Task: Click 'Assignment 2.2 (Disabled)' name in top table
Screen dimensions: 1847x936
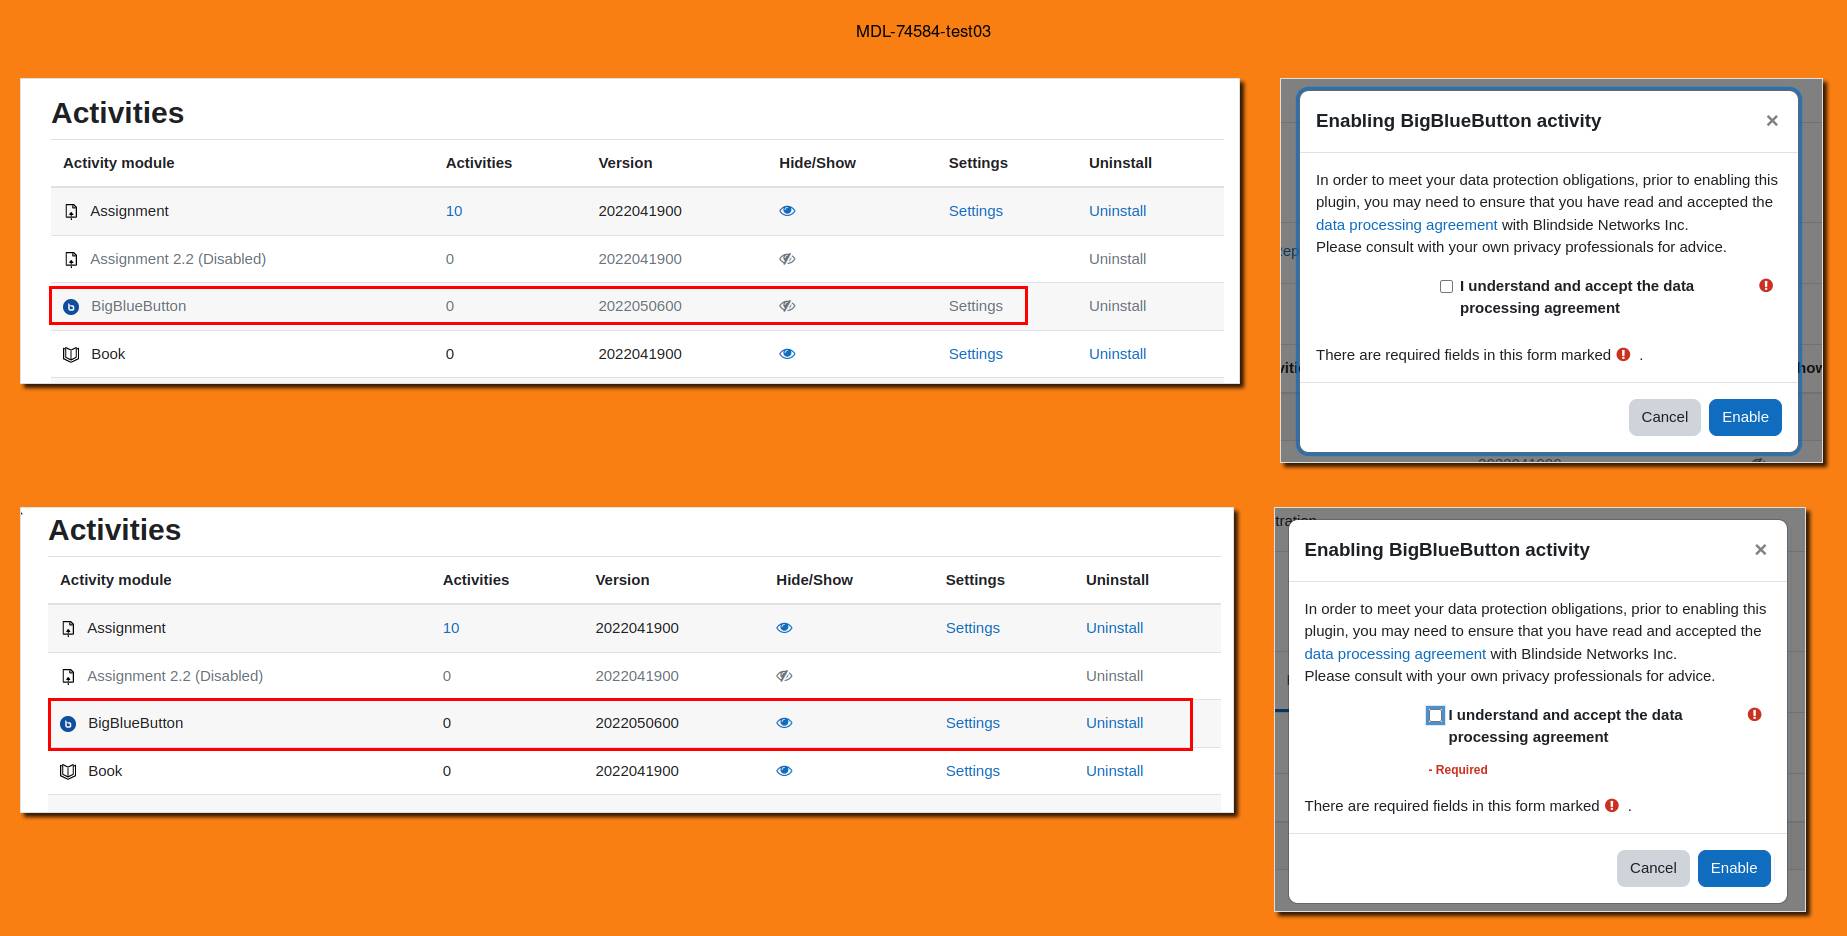Action: click(x=178, y=259)
